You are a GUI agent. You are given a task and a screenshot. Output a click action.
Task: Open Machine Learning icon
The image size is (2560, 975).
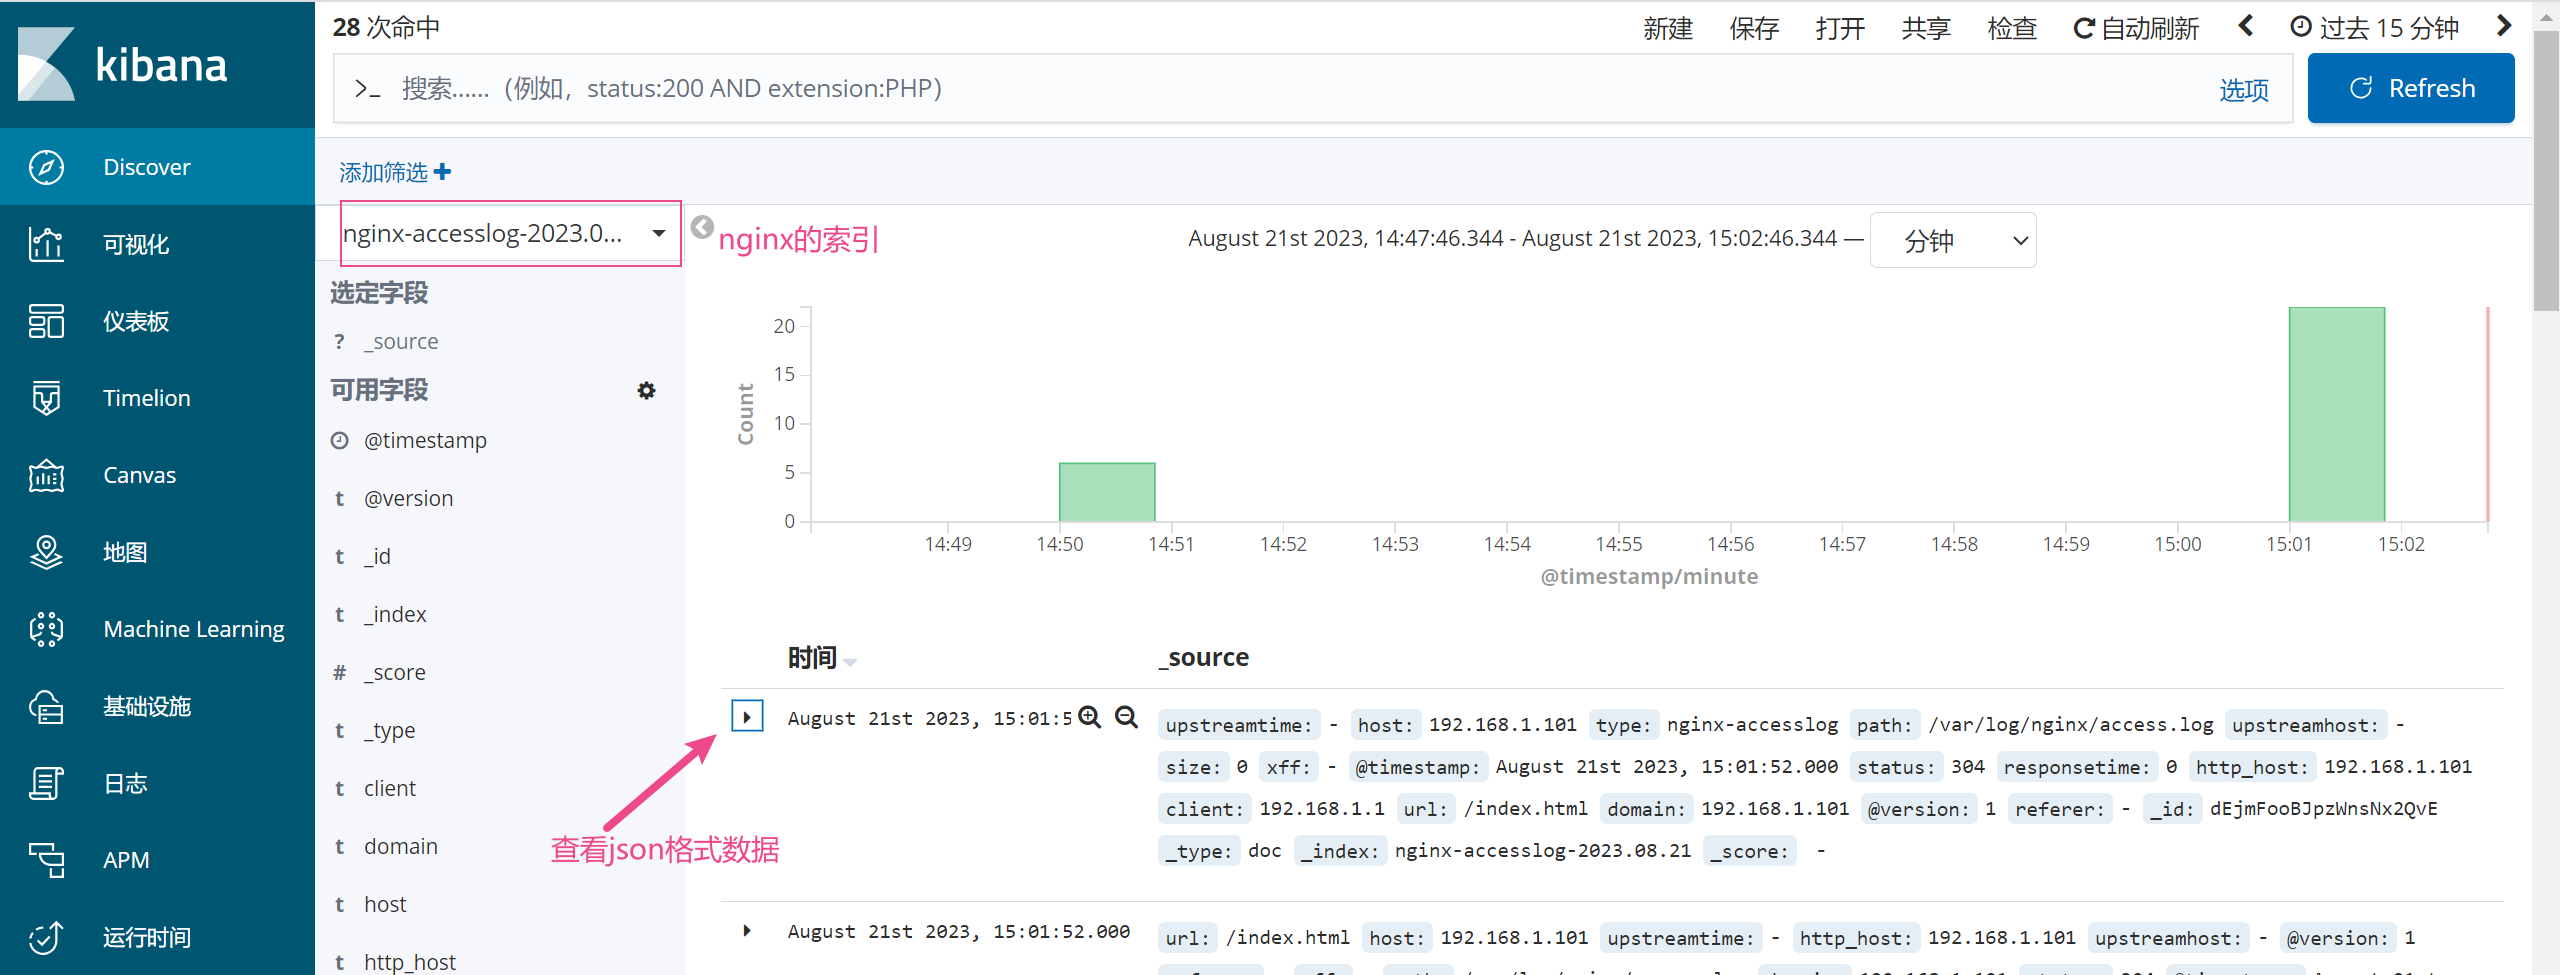coord(46,629)
